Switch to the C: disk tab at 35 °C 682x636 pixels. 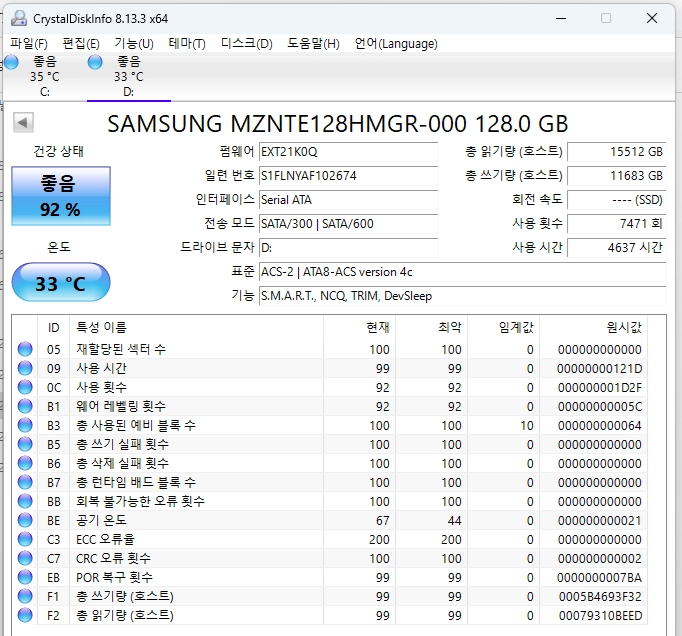pyautogui.click(x=45, y=77)
